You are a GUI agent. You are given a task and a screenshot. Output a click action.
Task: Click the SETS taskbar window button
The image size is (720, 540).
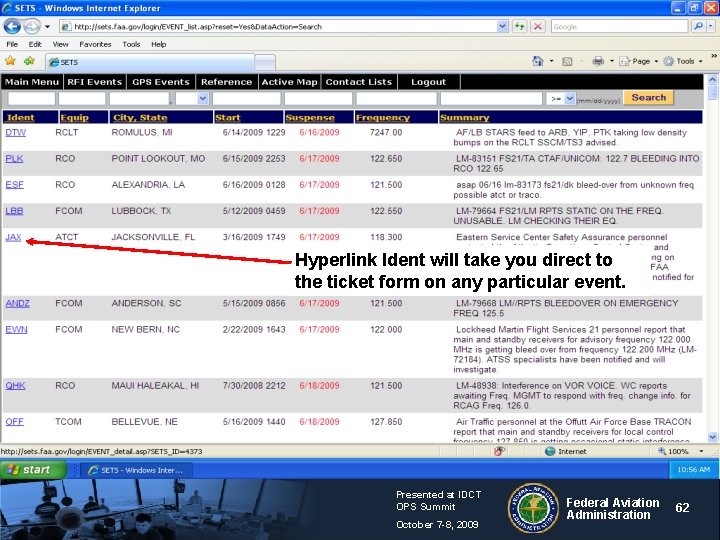pos(137,470)
